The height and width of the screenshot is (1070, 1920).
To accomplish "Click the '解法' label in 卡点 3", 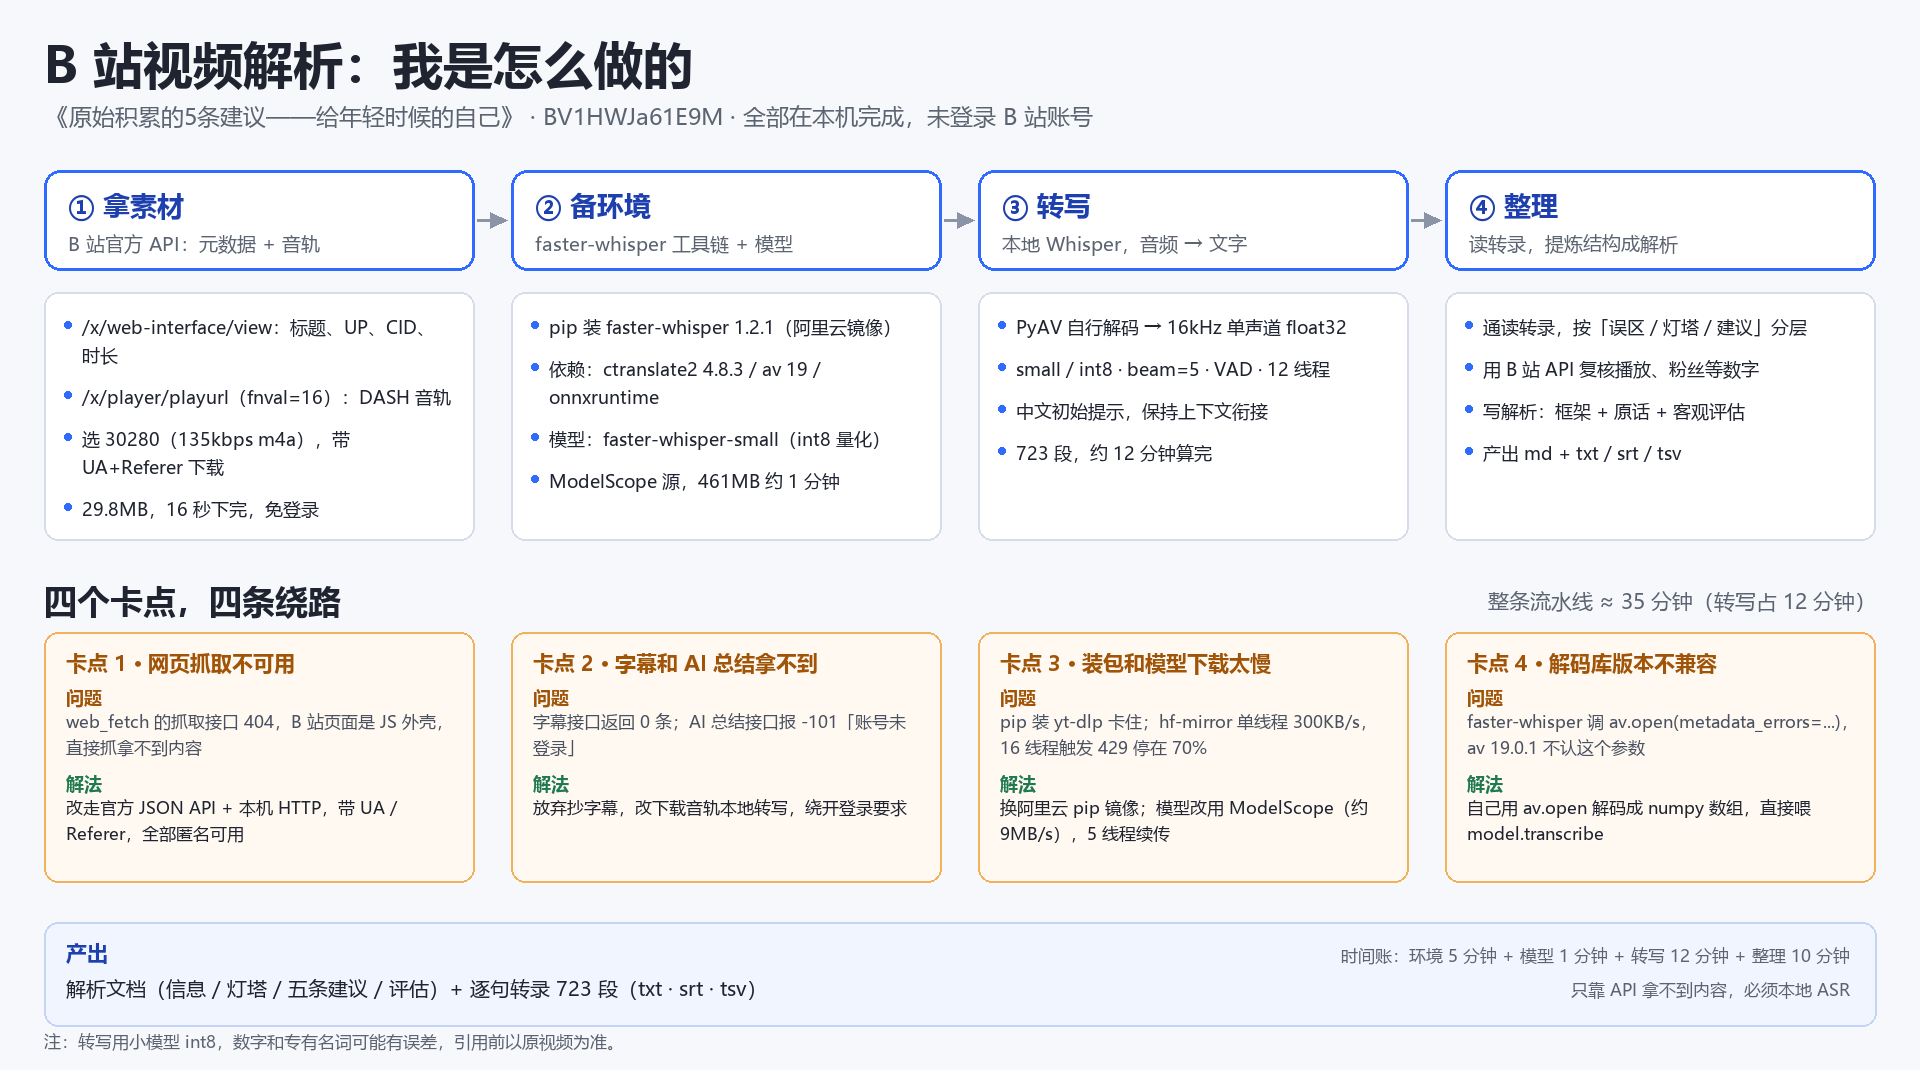I will (x=1018, y=784).
